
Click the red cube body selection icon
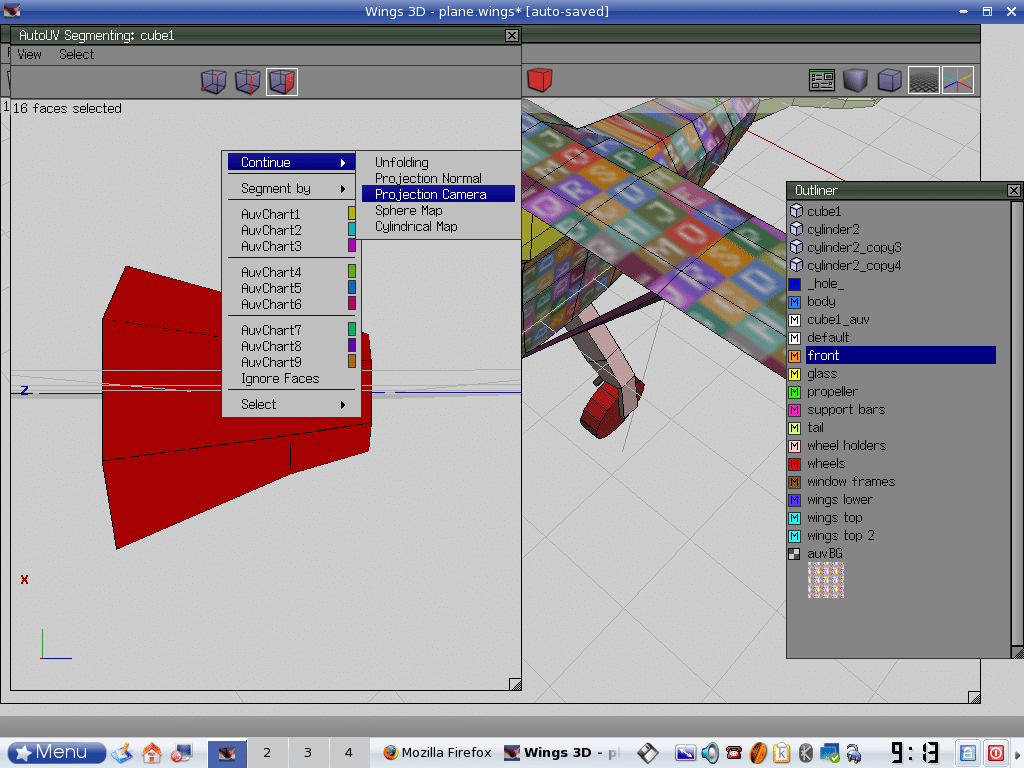(x=540, y=80)
